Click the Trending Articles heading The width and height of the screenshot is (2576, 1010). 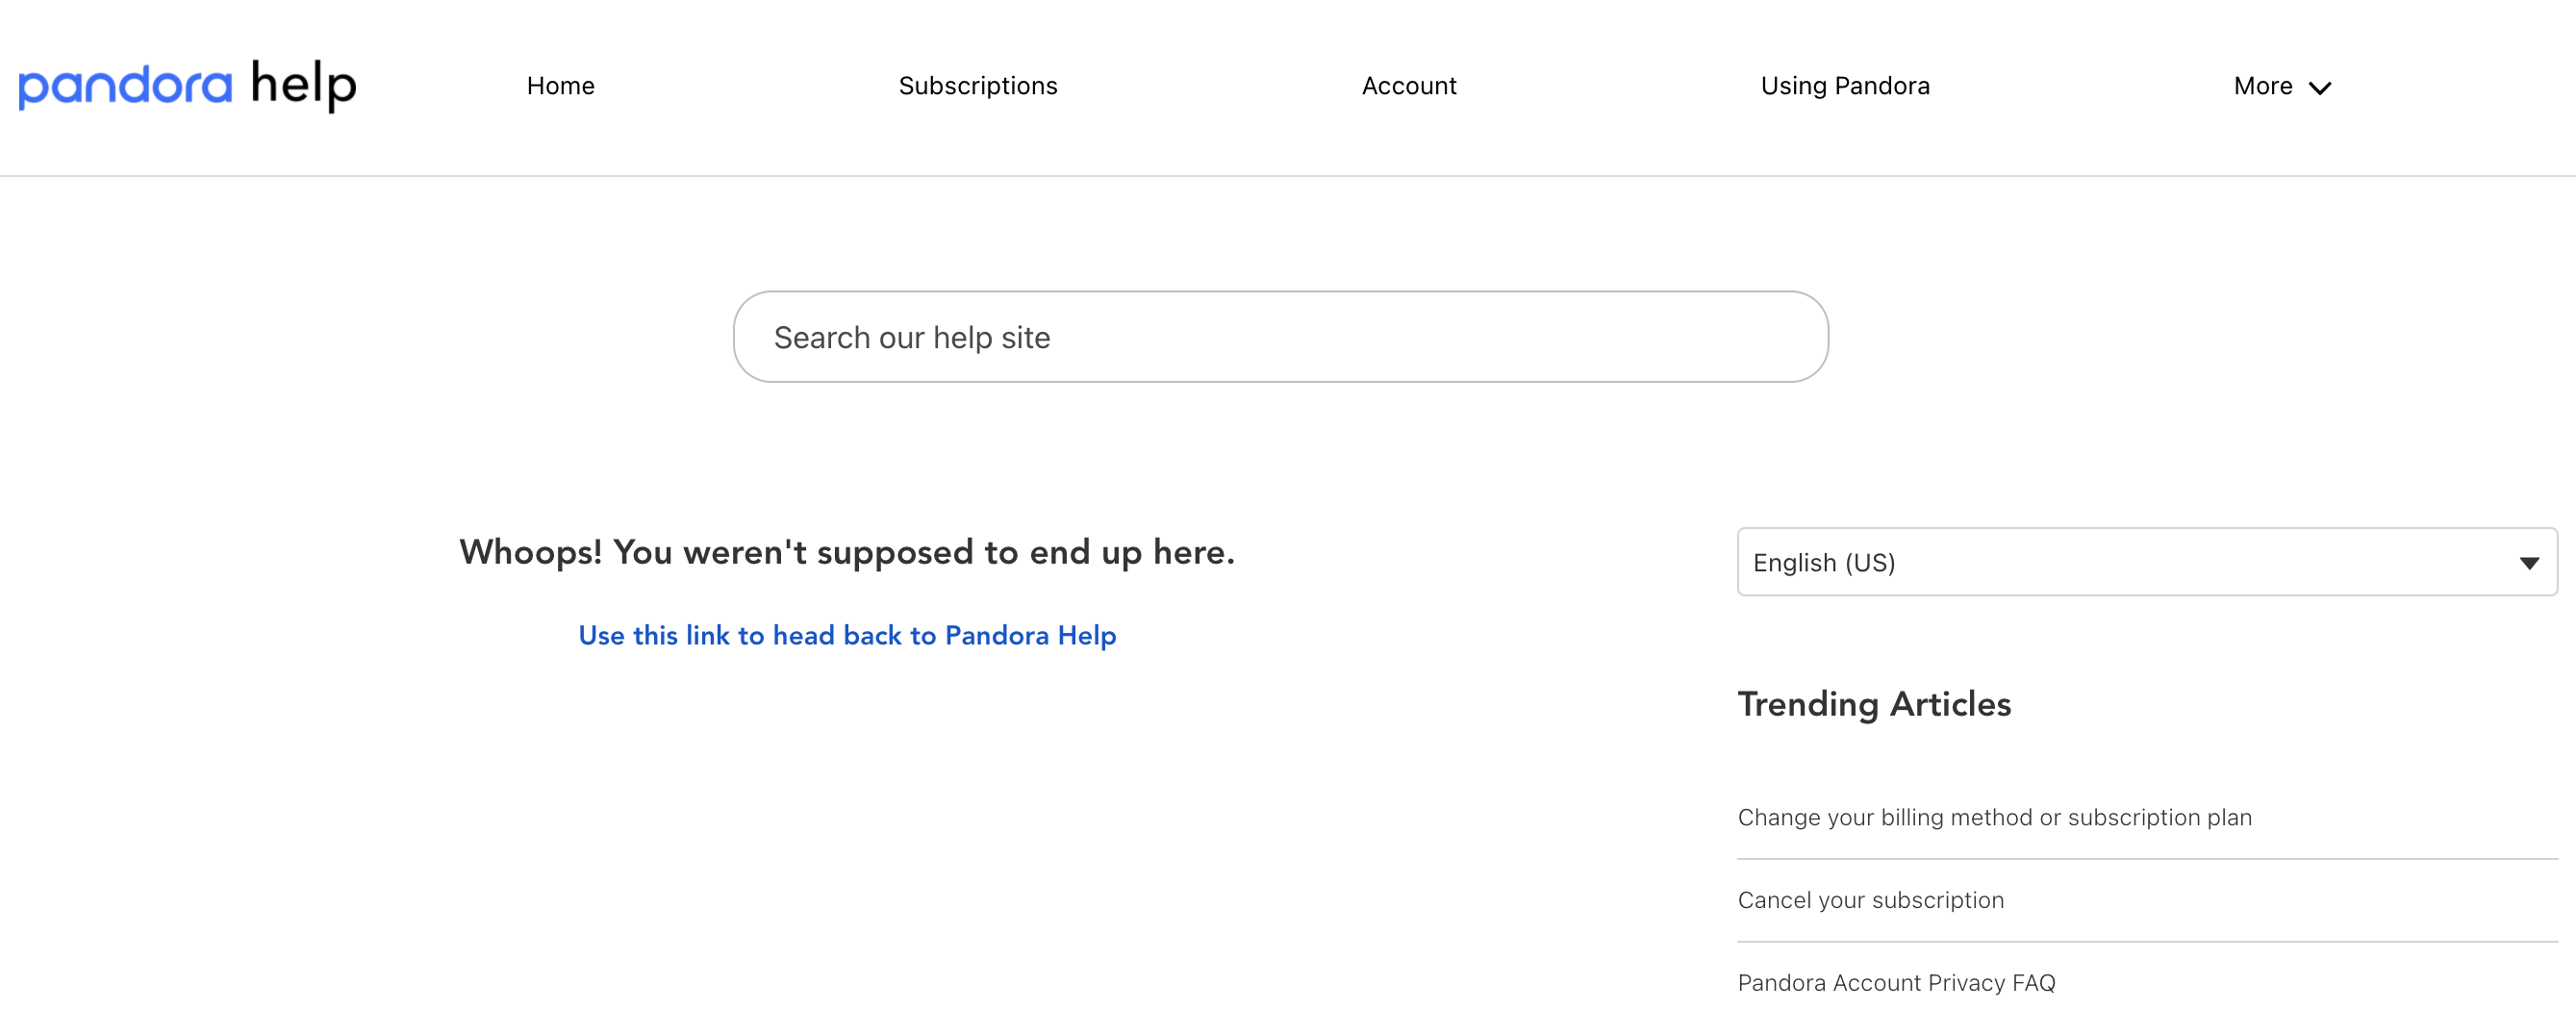tap(1875, 704)
